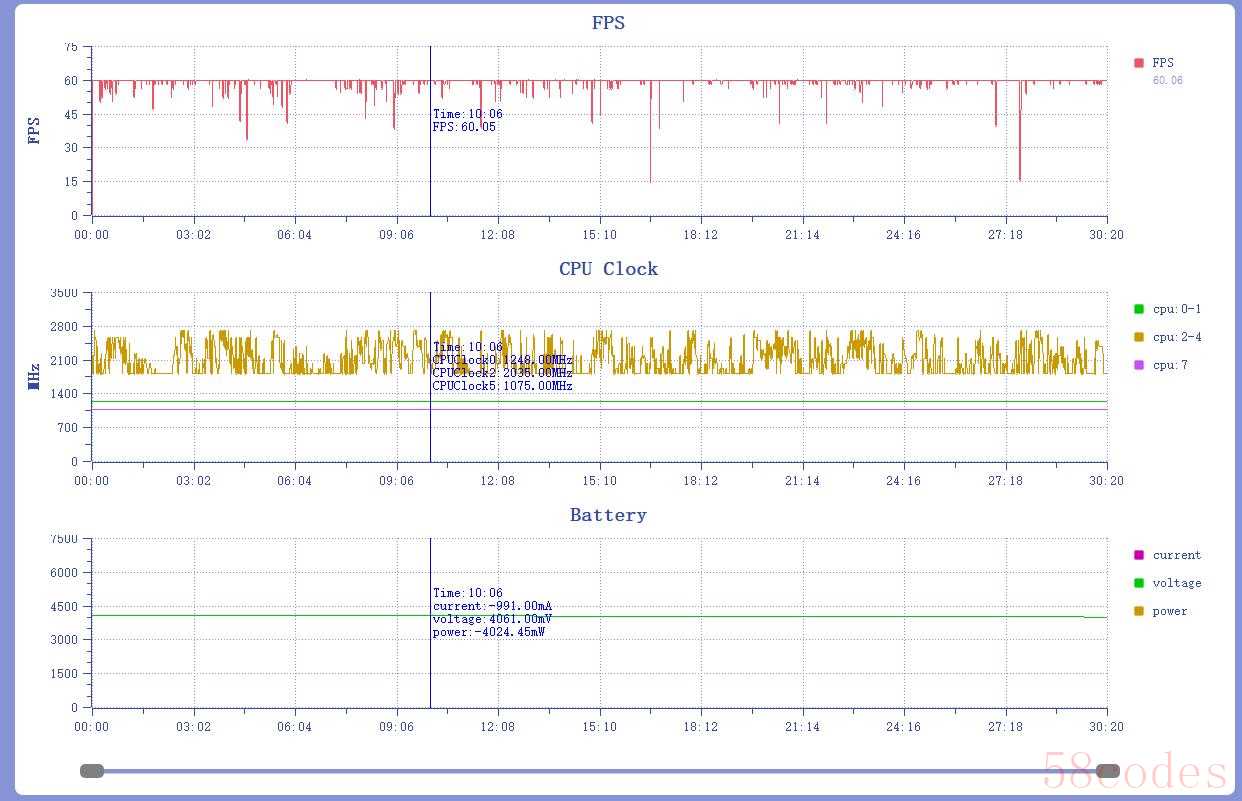Click the purple cpu:7 legend marker

[1138, 365]
